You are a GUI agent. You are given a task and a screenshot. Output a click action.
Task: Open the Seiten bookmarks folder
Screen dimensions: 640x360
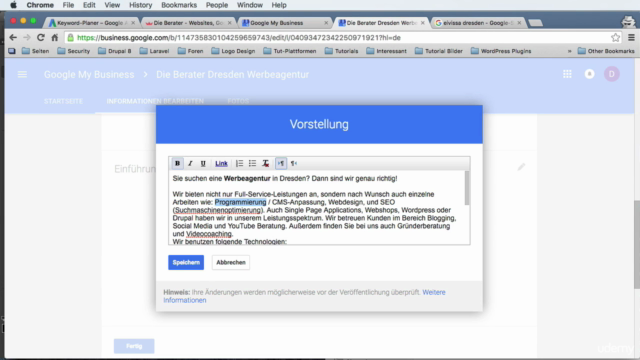tap(36, 51)
